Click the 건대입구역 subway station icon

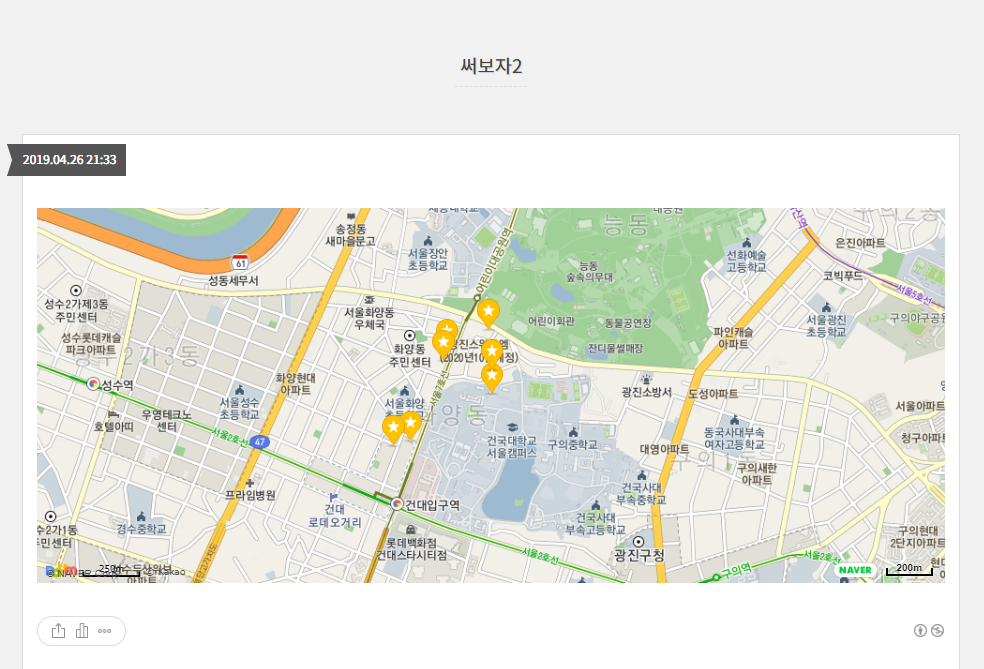(397, 504)
